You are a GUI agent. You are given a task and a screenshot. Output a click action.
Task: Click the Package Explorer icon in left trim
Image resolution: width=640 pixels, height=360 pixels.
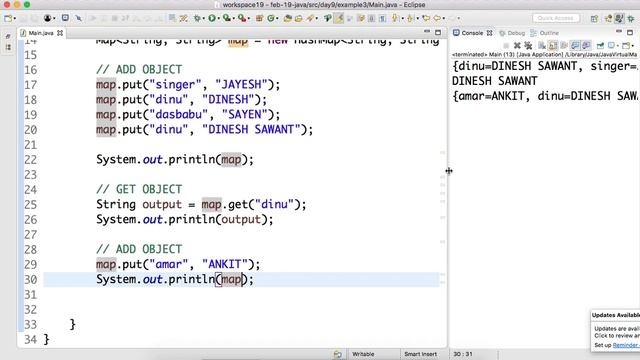(8, 48)
